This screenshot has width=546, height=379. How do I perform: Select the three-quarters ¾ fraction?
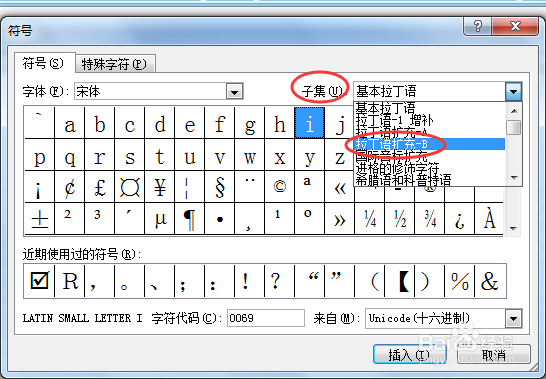click(430, 219)
